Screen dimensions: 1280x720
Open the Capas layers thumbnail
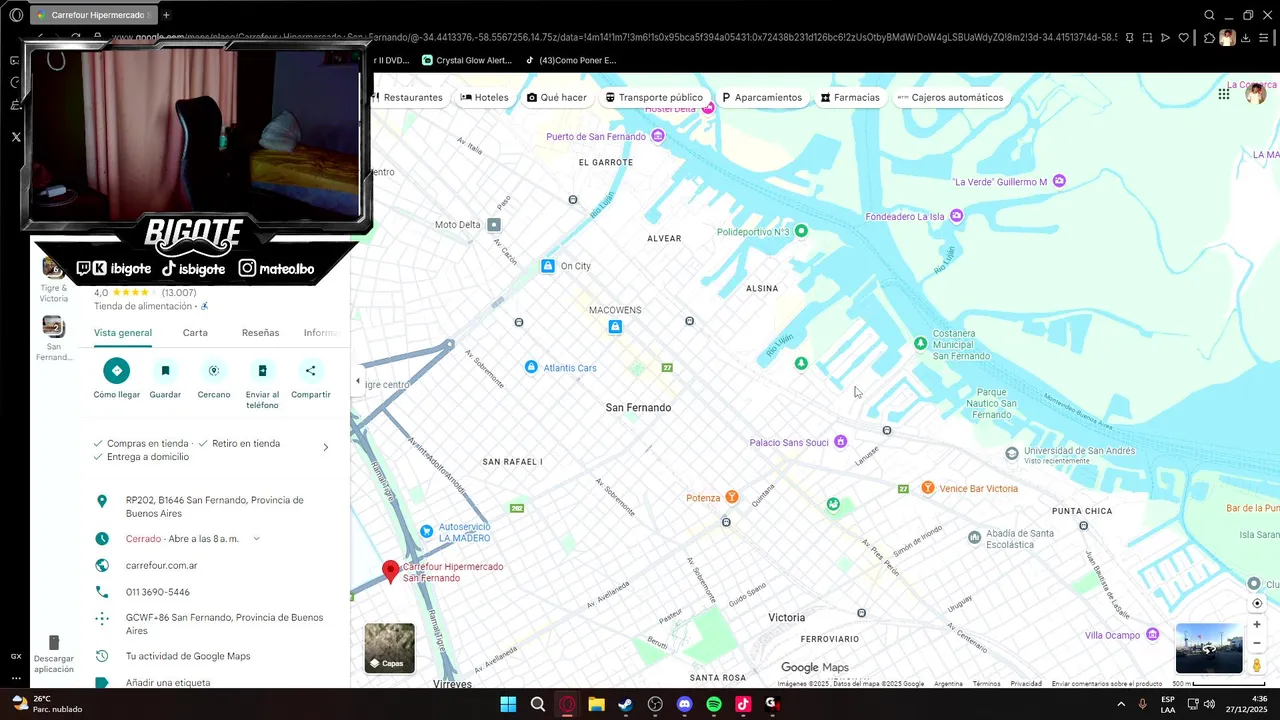pos(389,648)
